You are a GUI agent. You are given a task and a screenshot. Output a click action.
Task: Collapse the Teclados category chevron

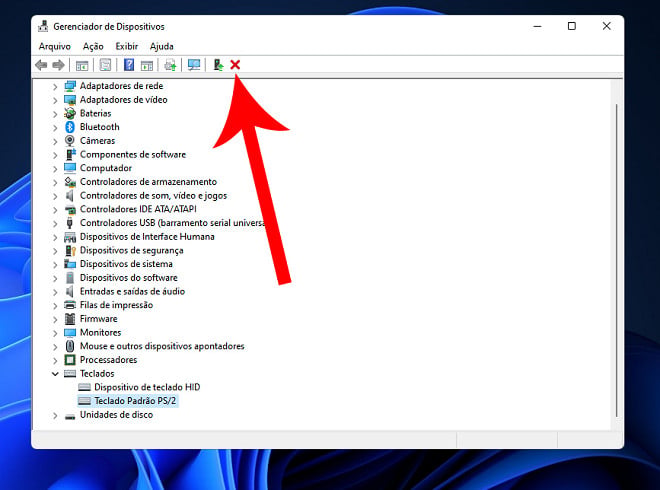[55, 374]
